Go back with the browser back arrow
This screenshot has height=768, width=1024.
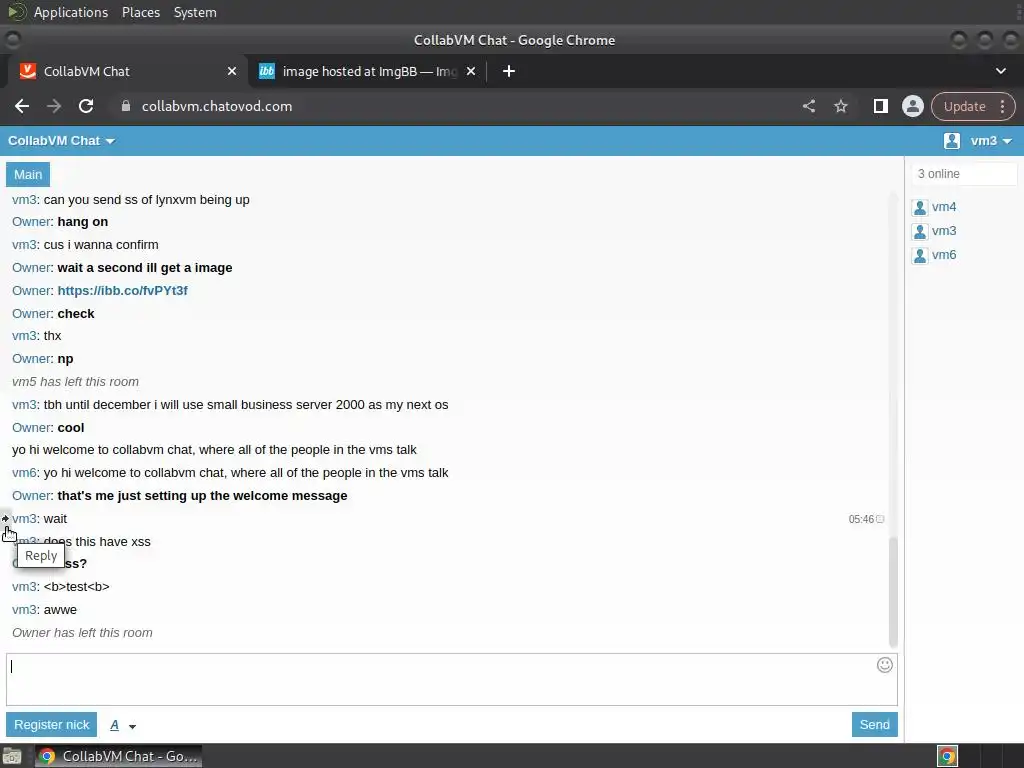[22, 106]
